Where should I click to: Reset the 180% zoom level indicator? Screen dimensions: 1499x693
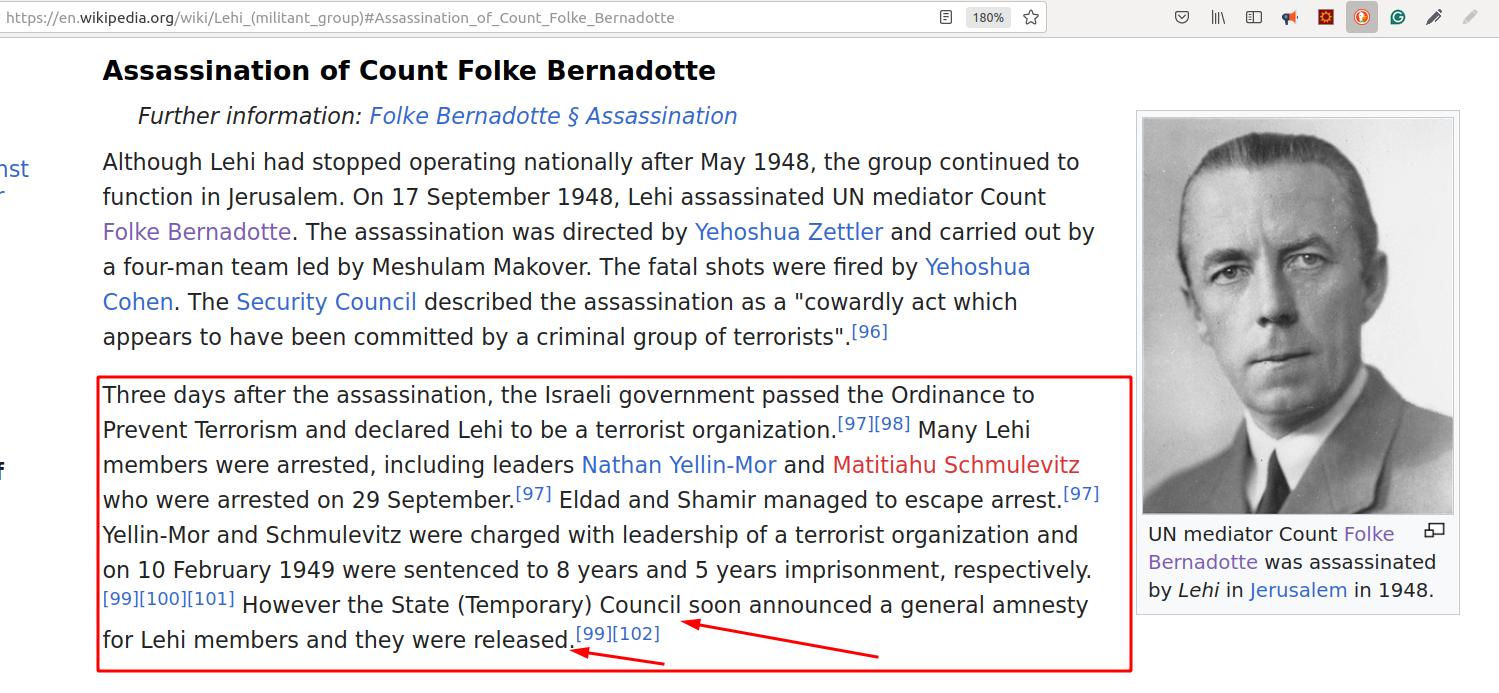pyautogui.click(x=987, y=17)
